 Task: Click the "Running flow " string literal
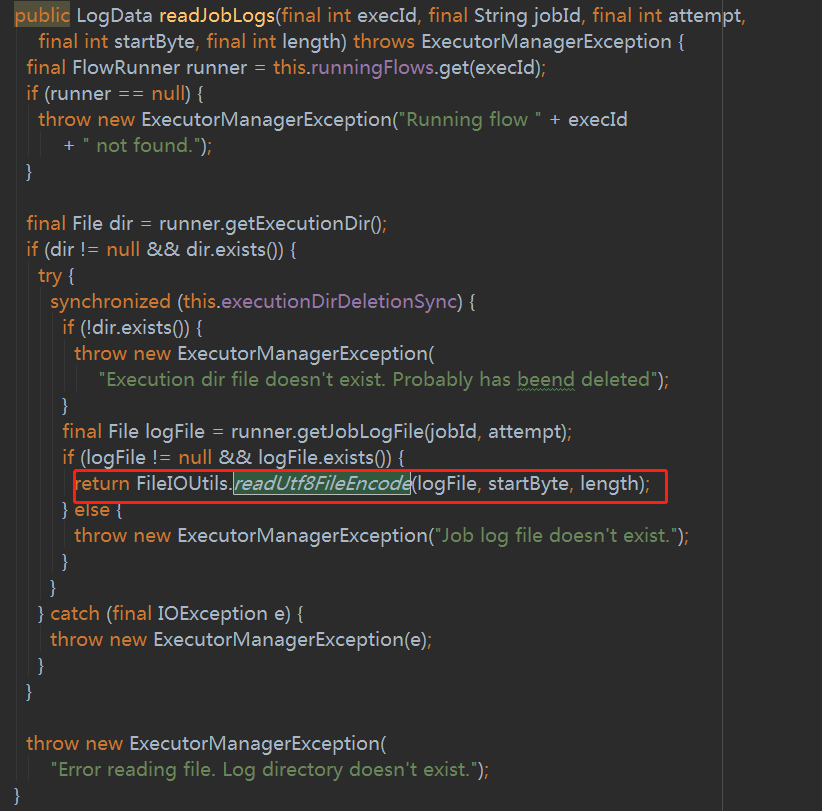click(470, 120)
